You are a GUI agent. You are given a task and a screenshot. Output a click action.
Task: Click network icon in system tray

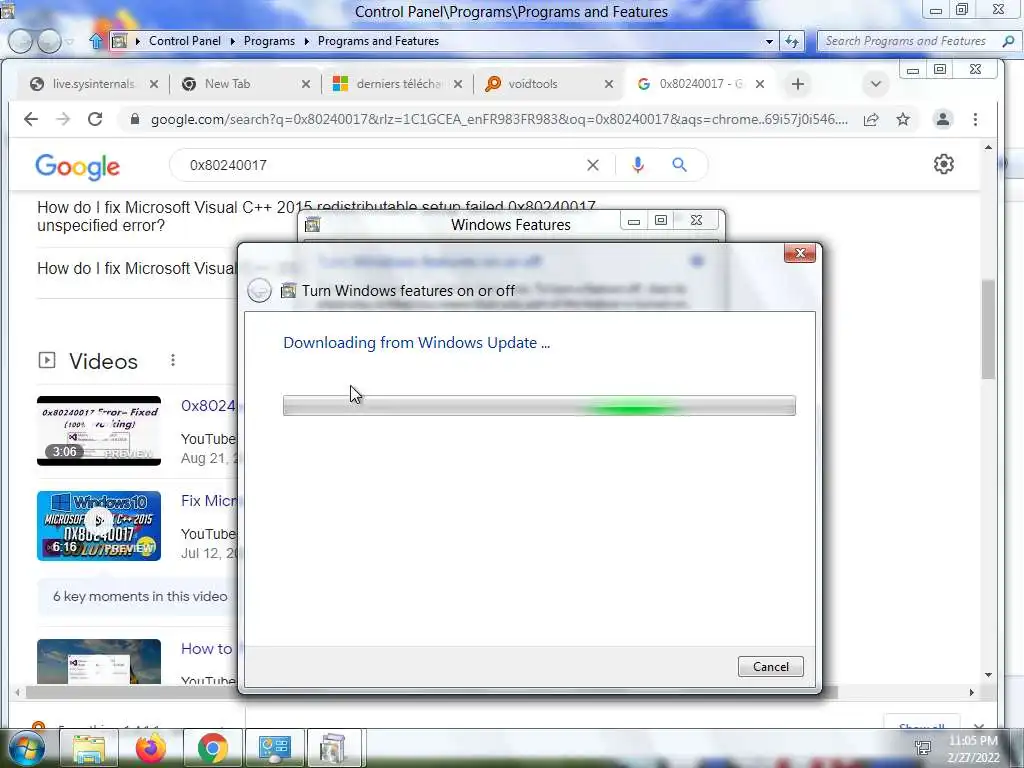tap(923, 747)
